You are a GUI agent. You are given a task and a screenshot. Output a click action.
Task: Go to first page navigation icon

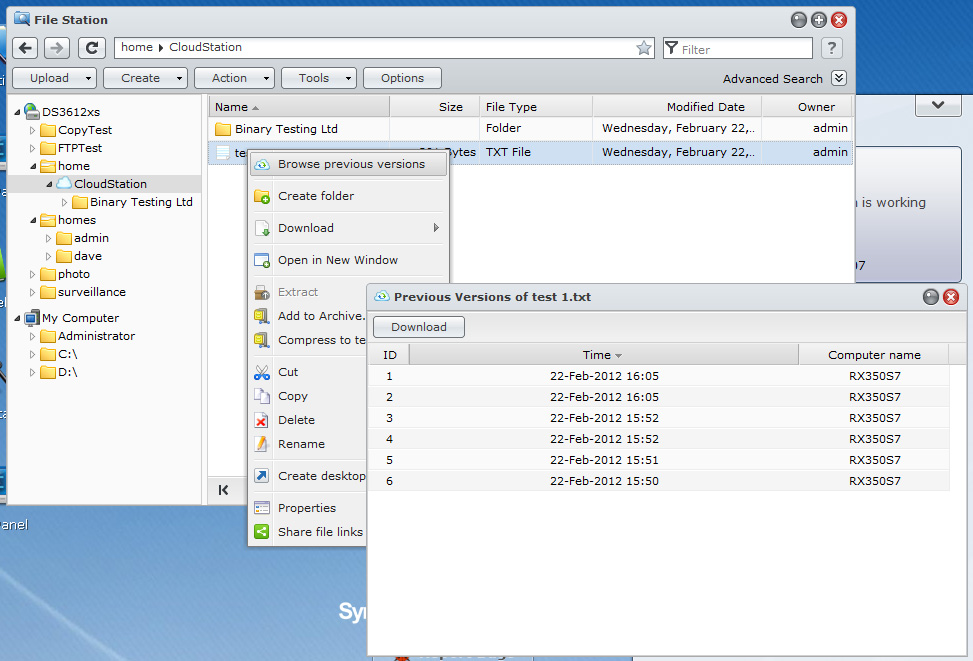tap(223, 490)
